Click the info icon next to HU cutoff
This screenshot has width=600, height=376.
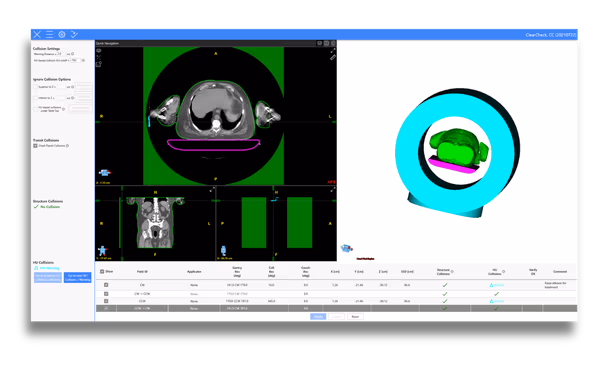click(x=83, y=60)
